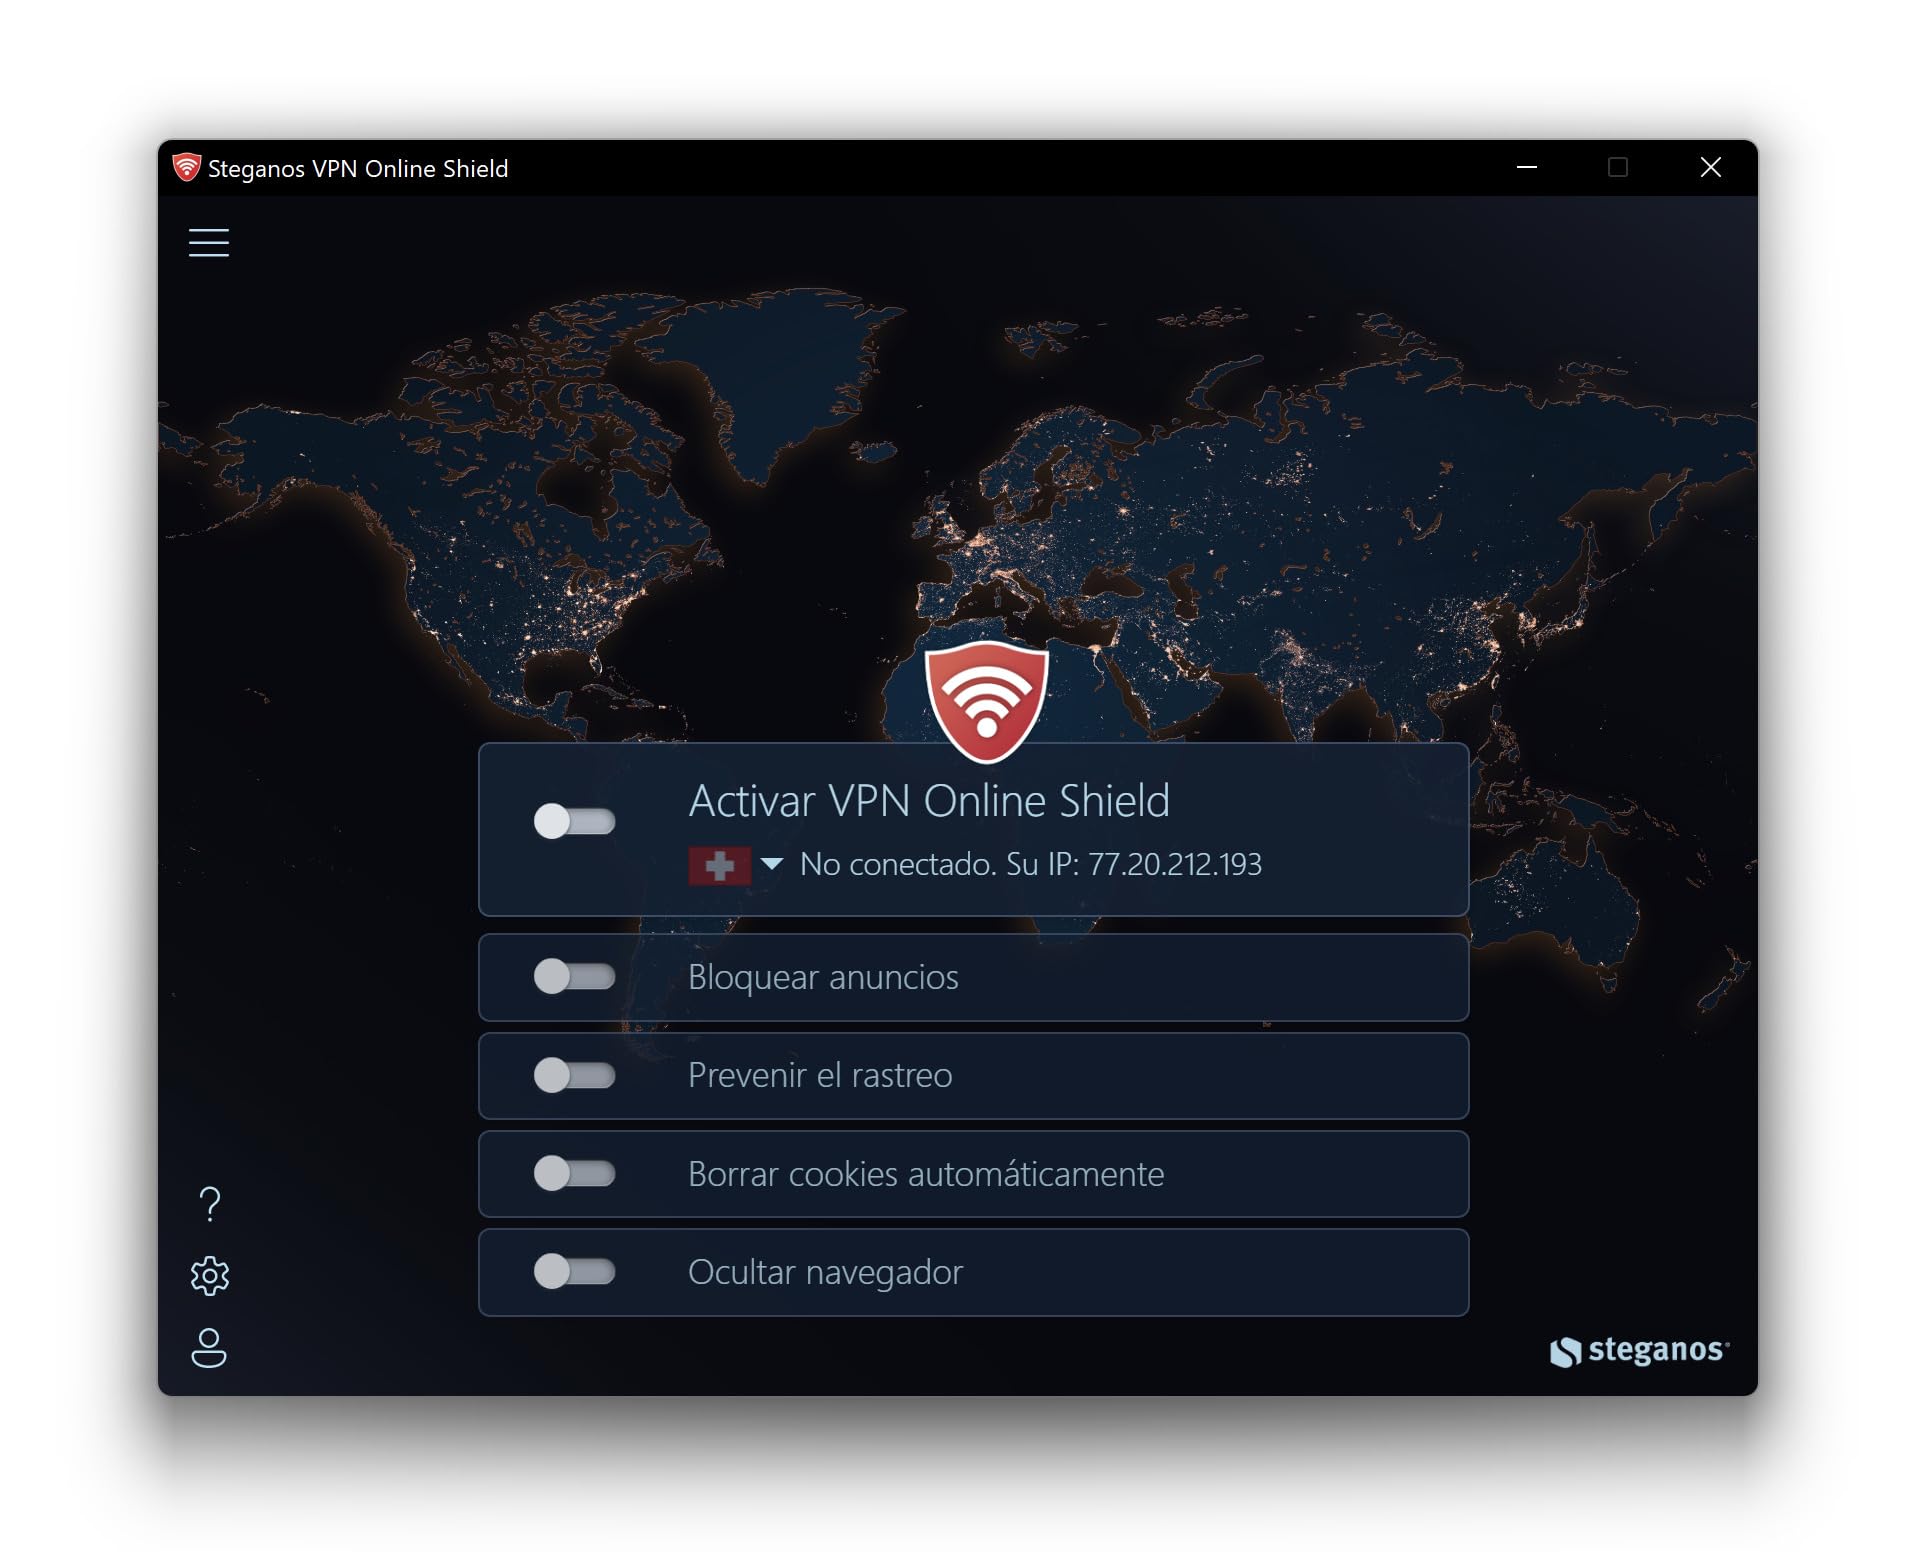Click the Switzerland flag icon
This screenshot has height=1552, width=1922.
point(719,865)
